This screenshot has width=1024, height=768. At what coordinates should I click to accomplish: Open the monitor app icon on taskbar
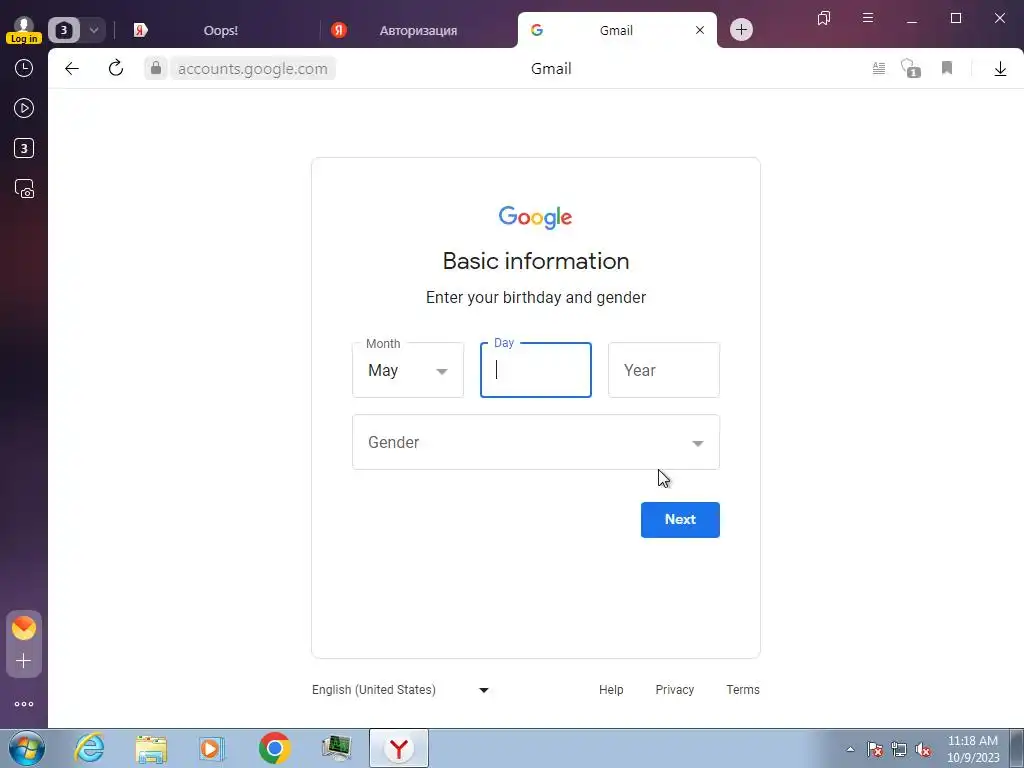click(x=336, y=748)
